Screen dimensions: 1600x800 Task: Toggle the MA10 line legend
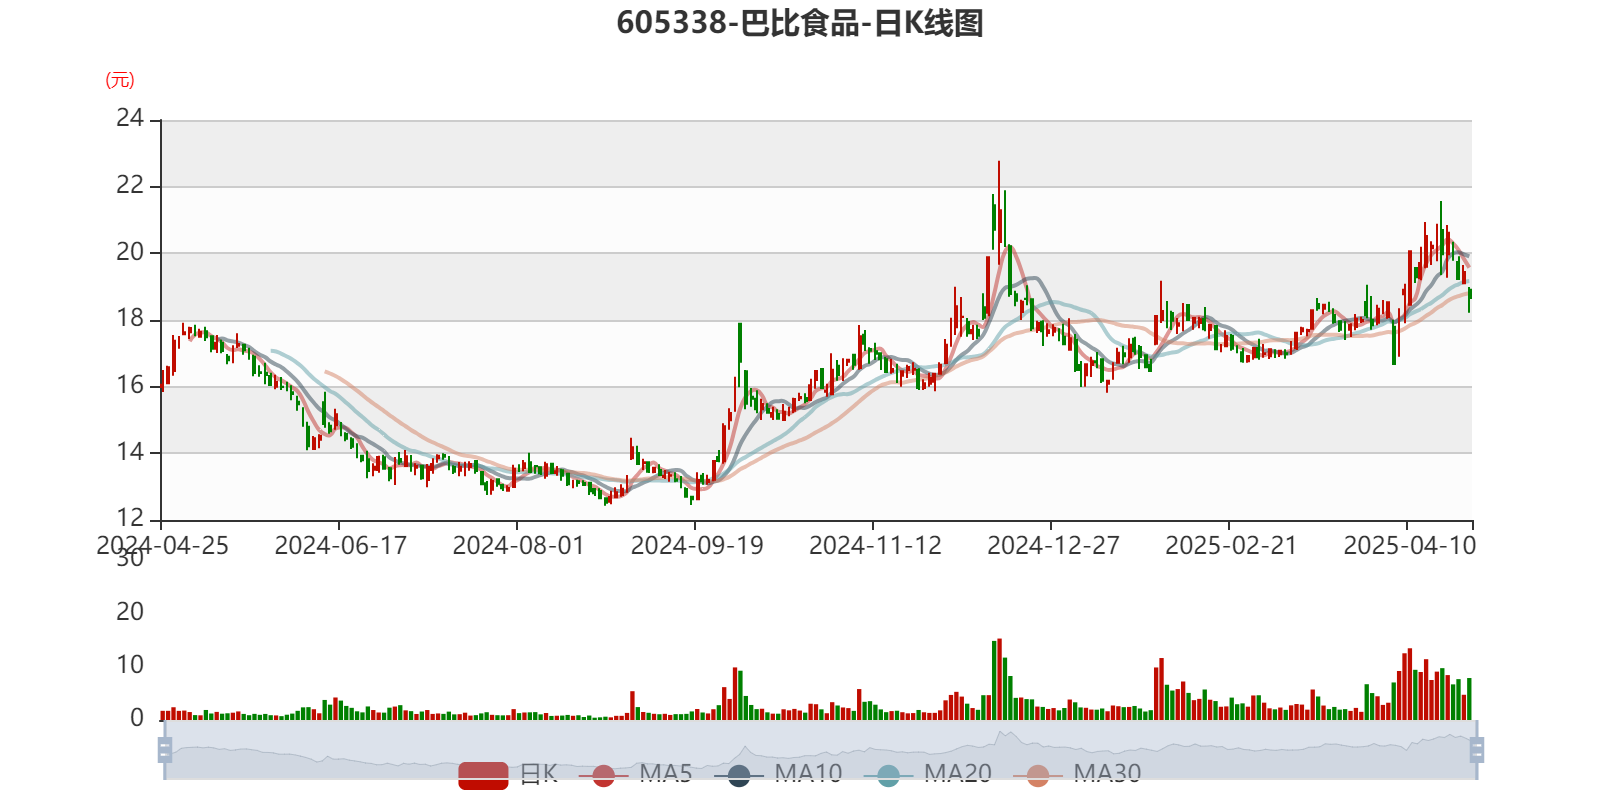tap(778, 775)
